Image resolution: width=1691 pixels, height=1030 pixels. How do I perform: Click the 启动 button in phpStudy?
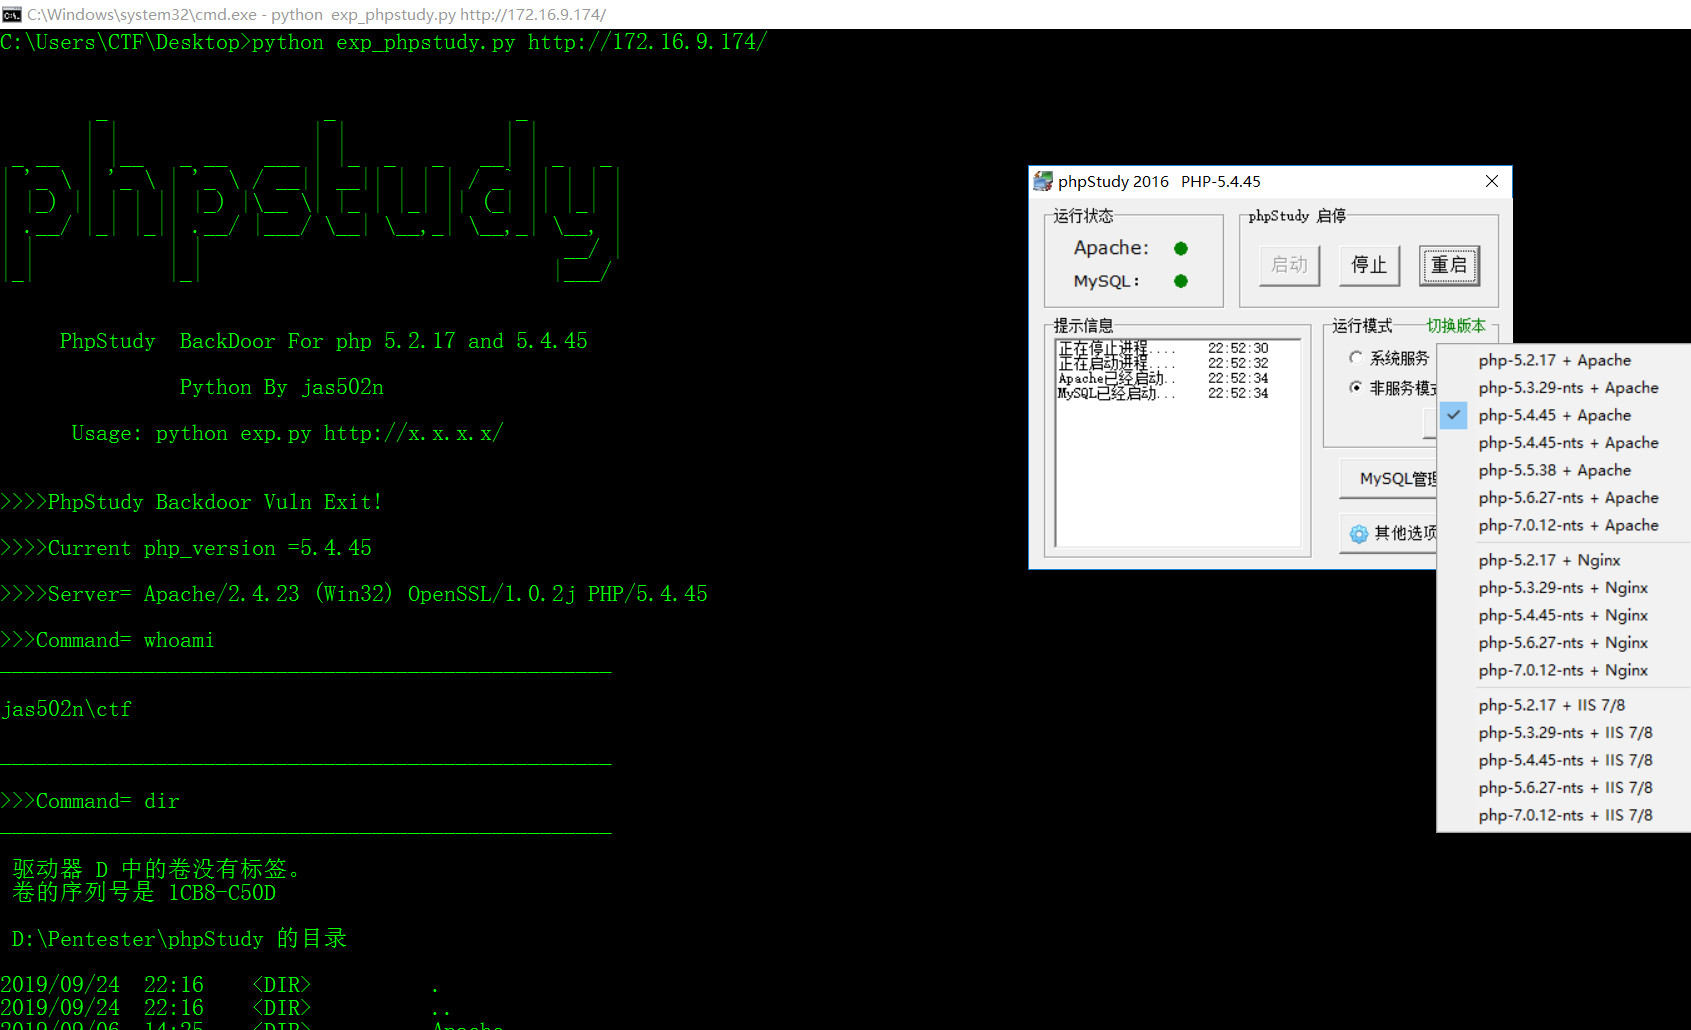[x=1289, y=265]
